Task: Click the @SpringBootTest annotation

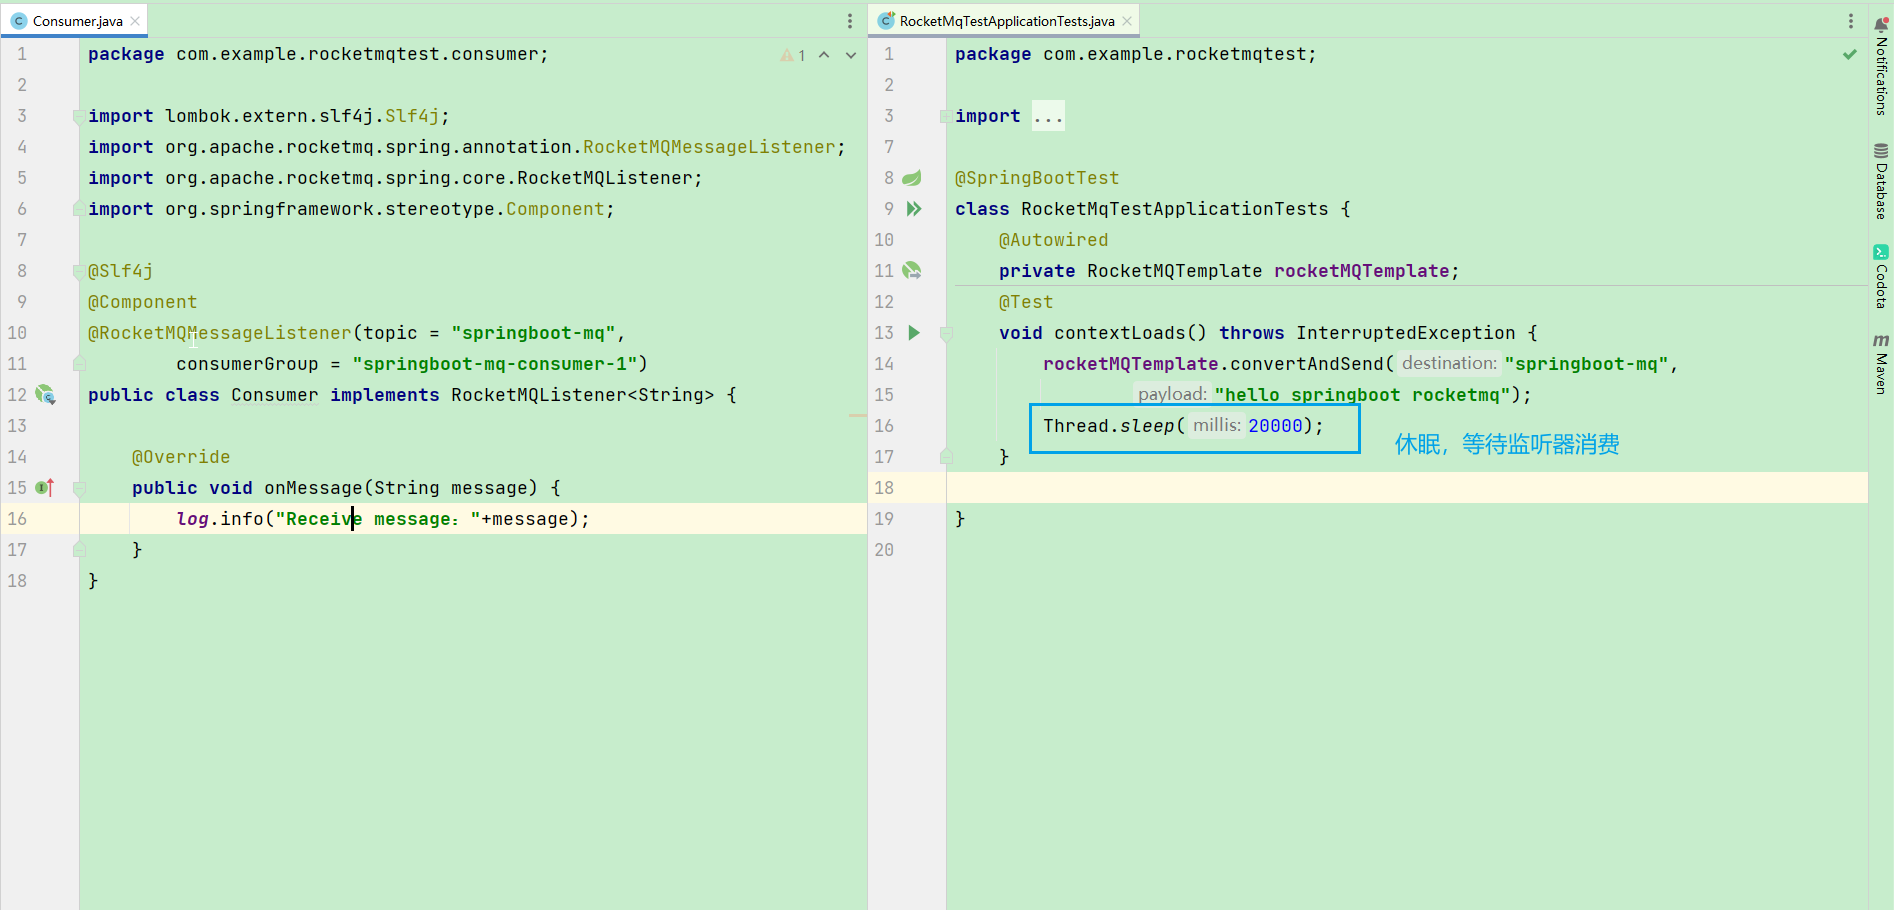Action: [1037, 178]
